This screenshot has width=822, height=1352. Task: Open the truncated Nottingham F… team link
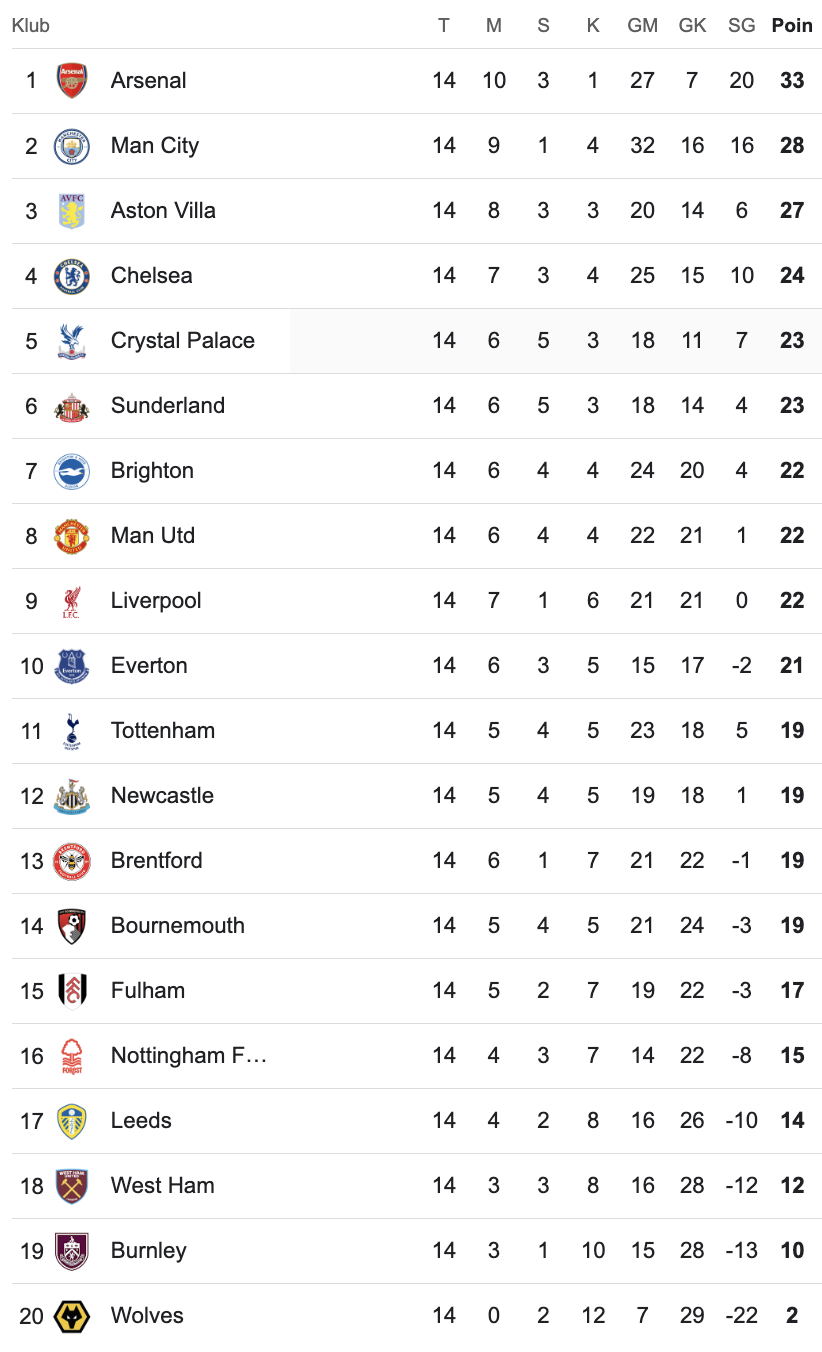tap(188, 1056)
